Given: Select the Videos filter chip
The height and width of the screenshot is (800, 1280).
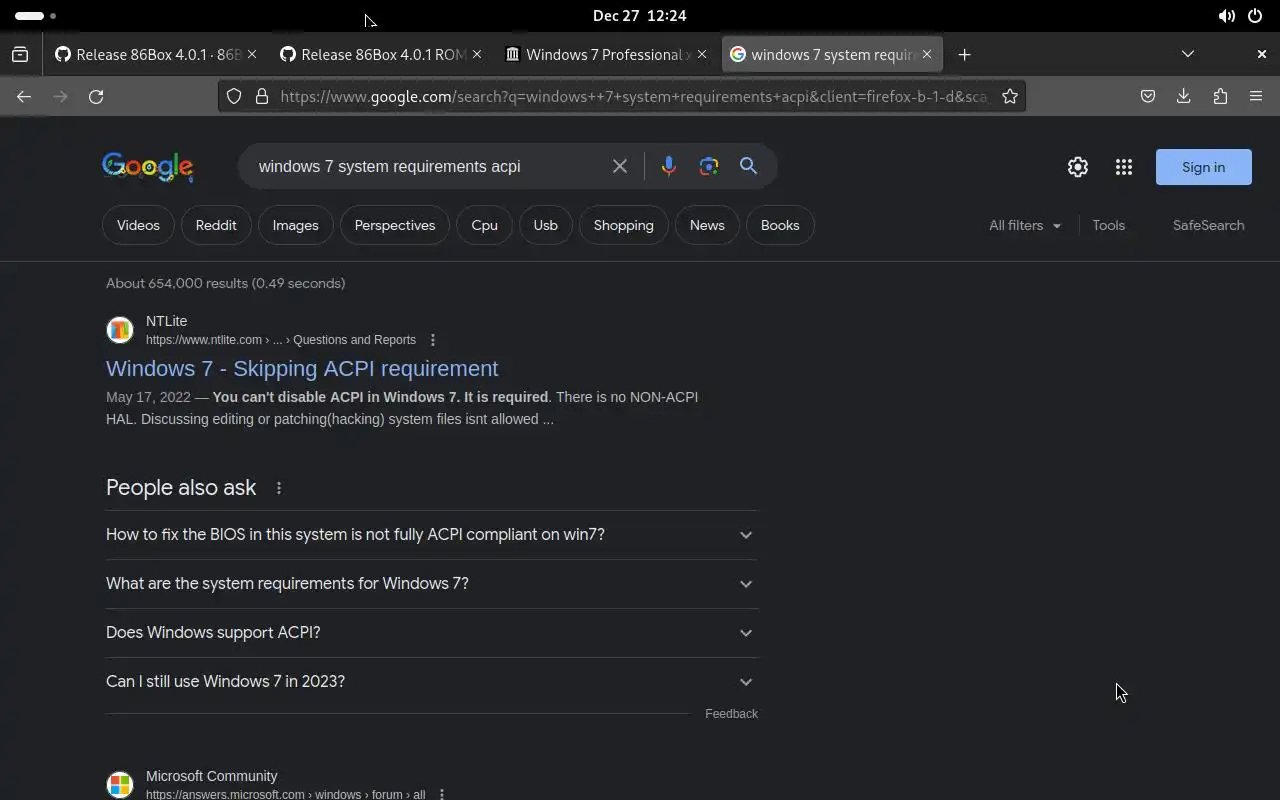Looking at the screenshot, I should 138,225.
